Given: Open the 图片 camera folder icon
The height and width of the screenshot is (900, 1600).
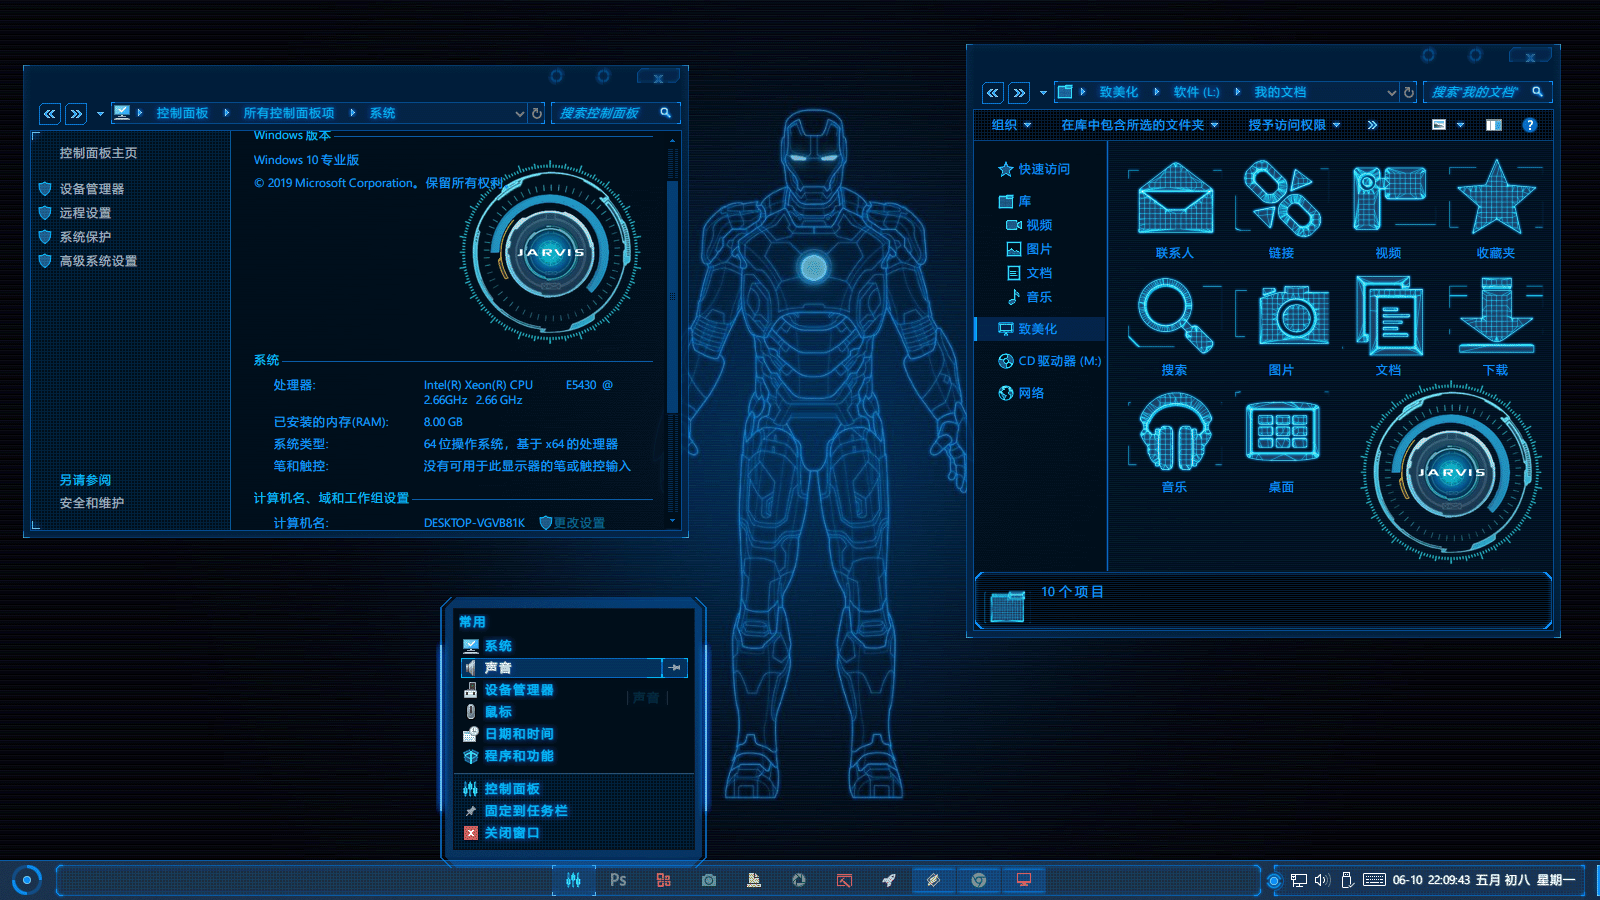Looking at the screenshot, I should click(1282, 316).
